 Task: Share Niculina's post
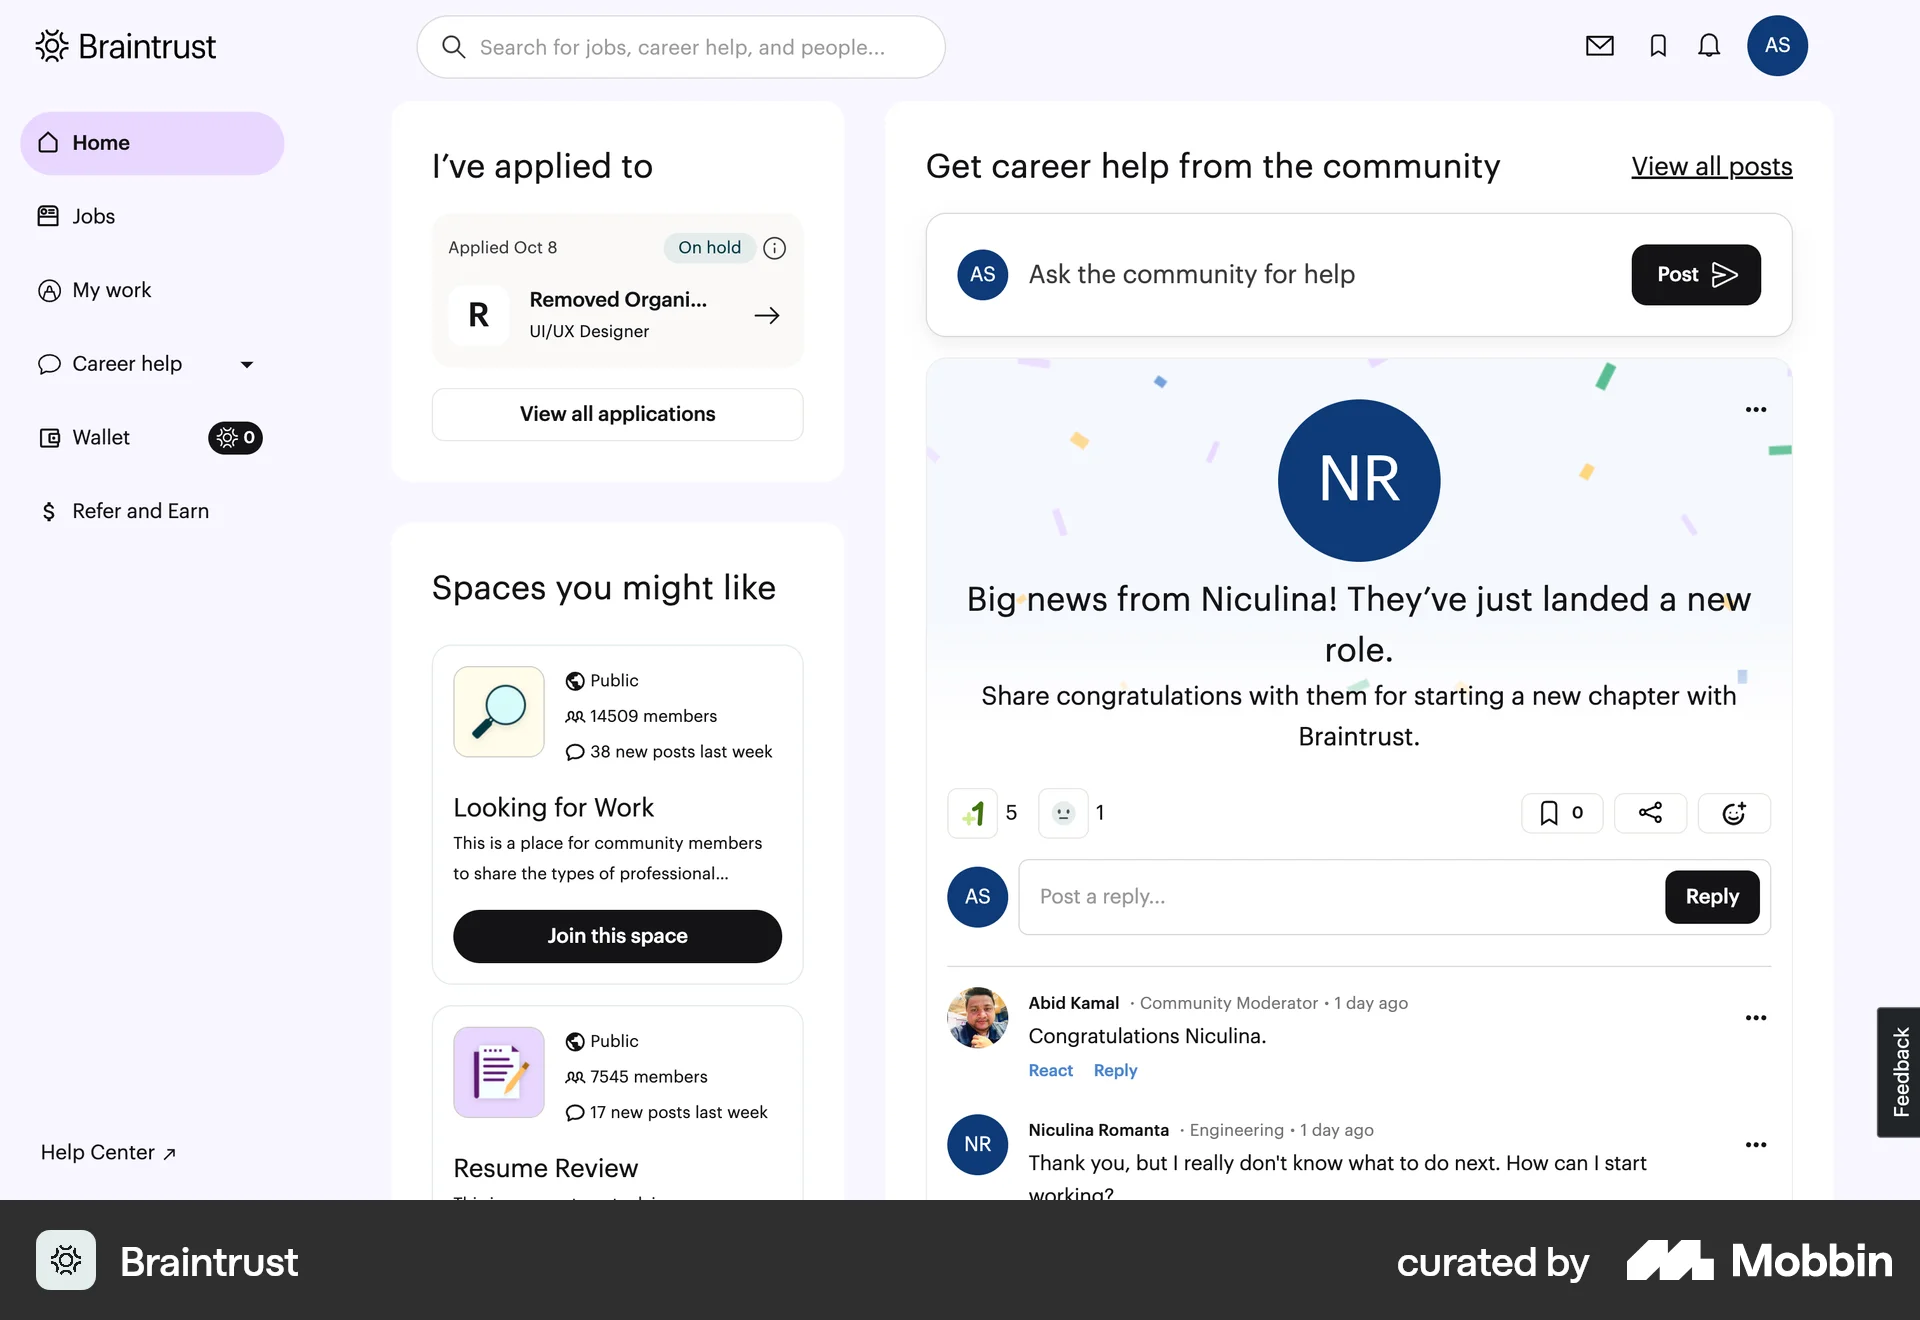coord(1649,813)
